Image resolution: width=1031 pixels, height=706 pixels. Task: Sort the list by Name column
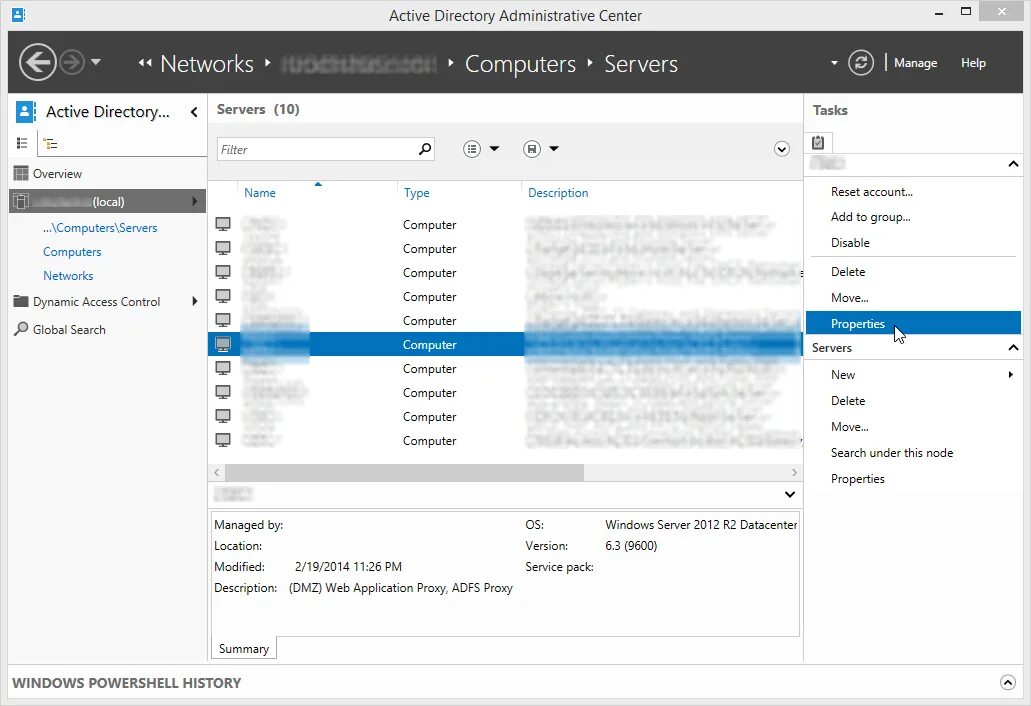[x=260, y=193]
